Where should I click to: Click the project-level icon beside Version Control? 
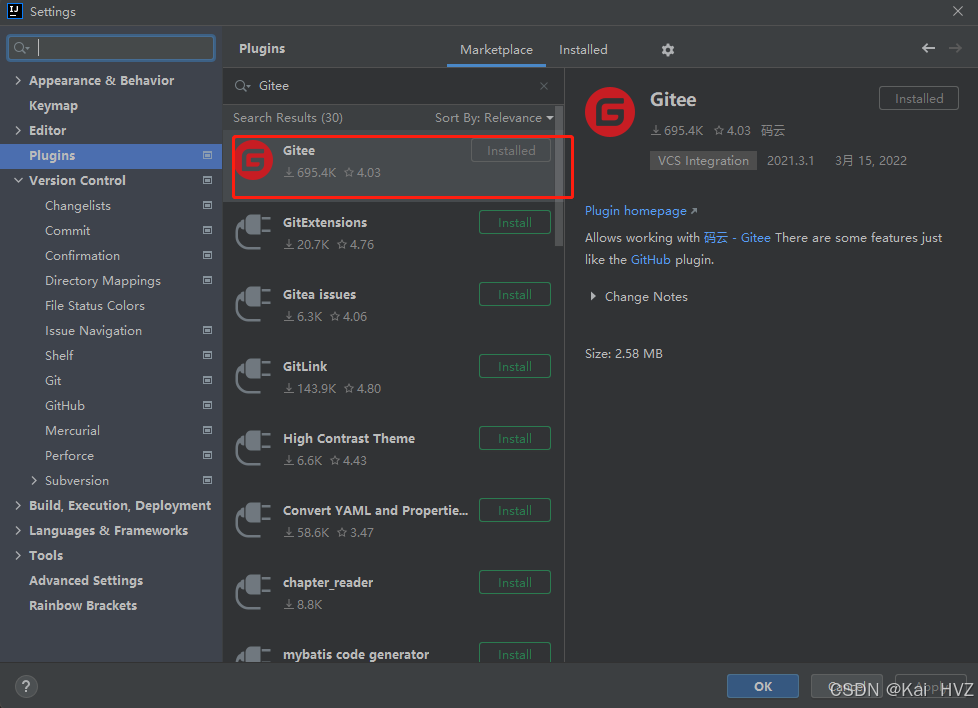pyautogui.click(x=208, y=180)
